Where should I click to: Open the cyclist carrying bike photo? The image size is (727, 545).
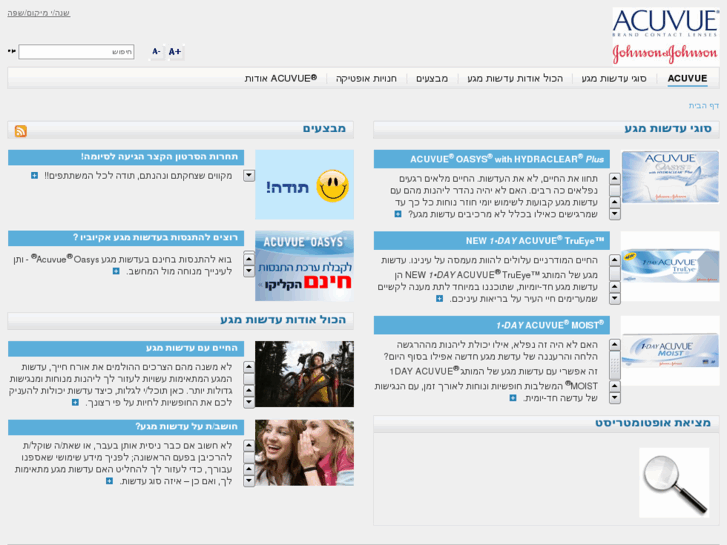tap(304, 374)
